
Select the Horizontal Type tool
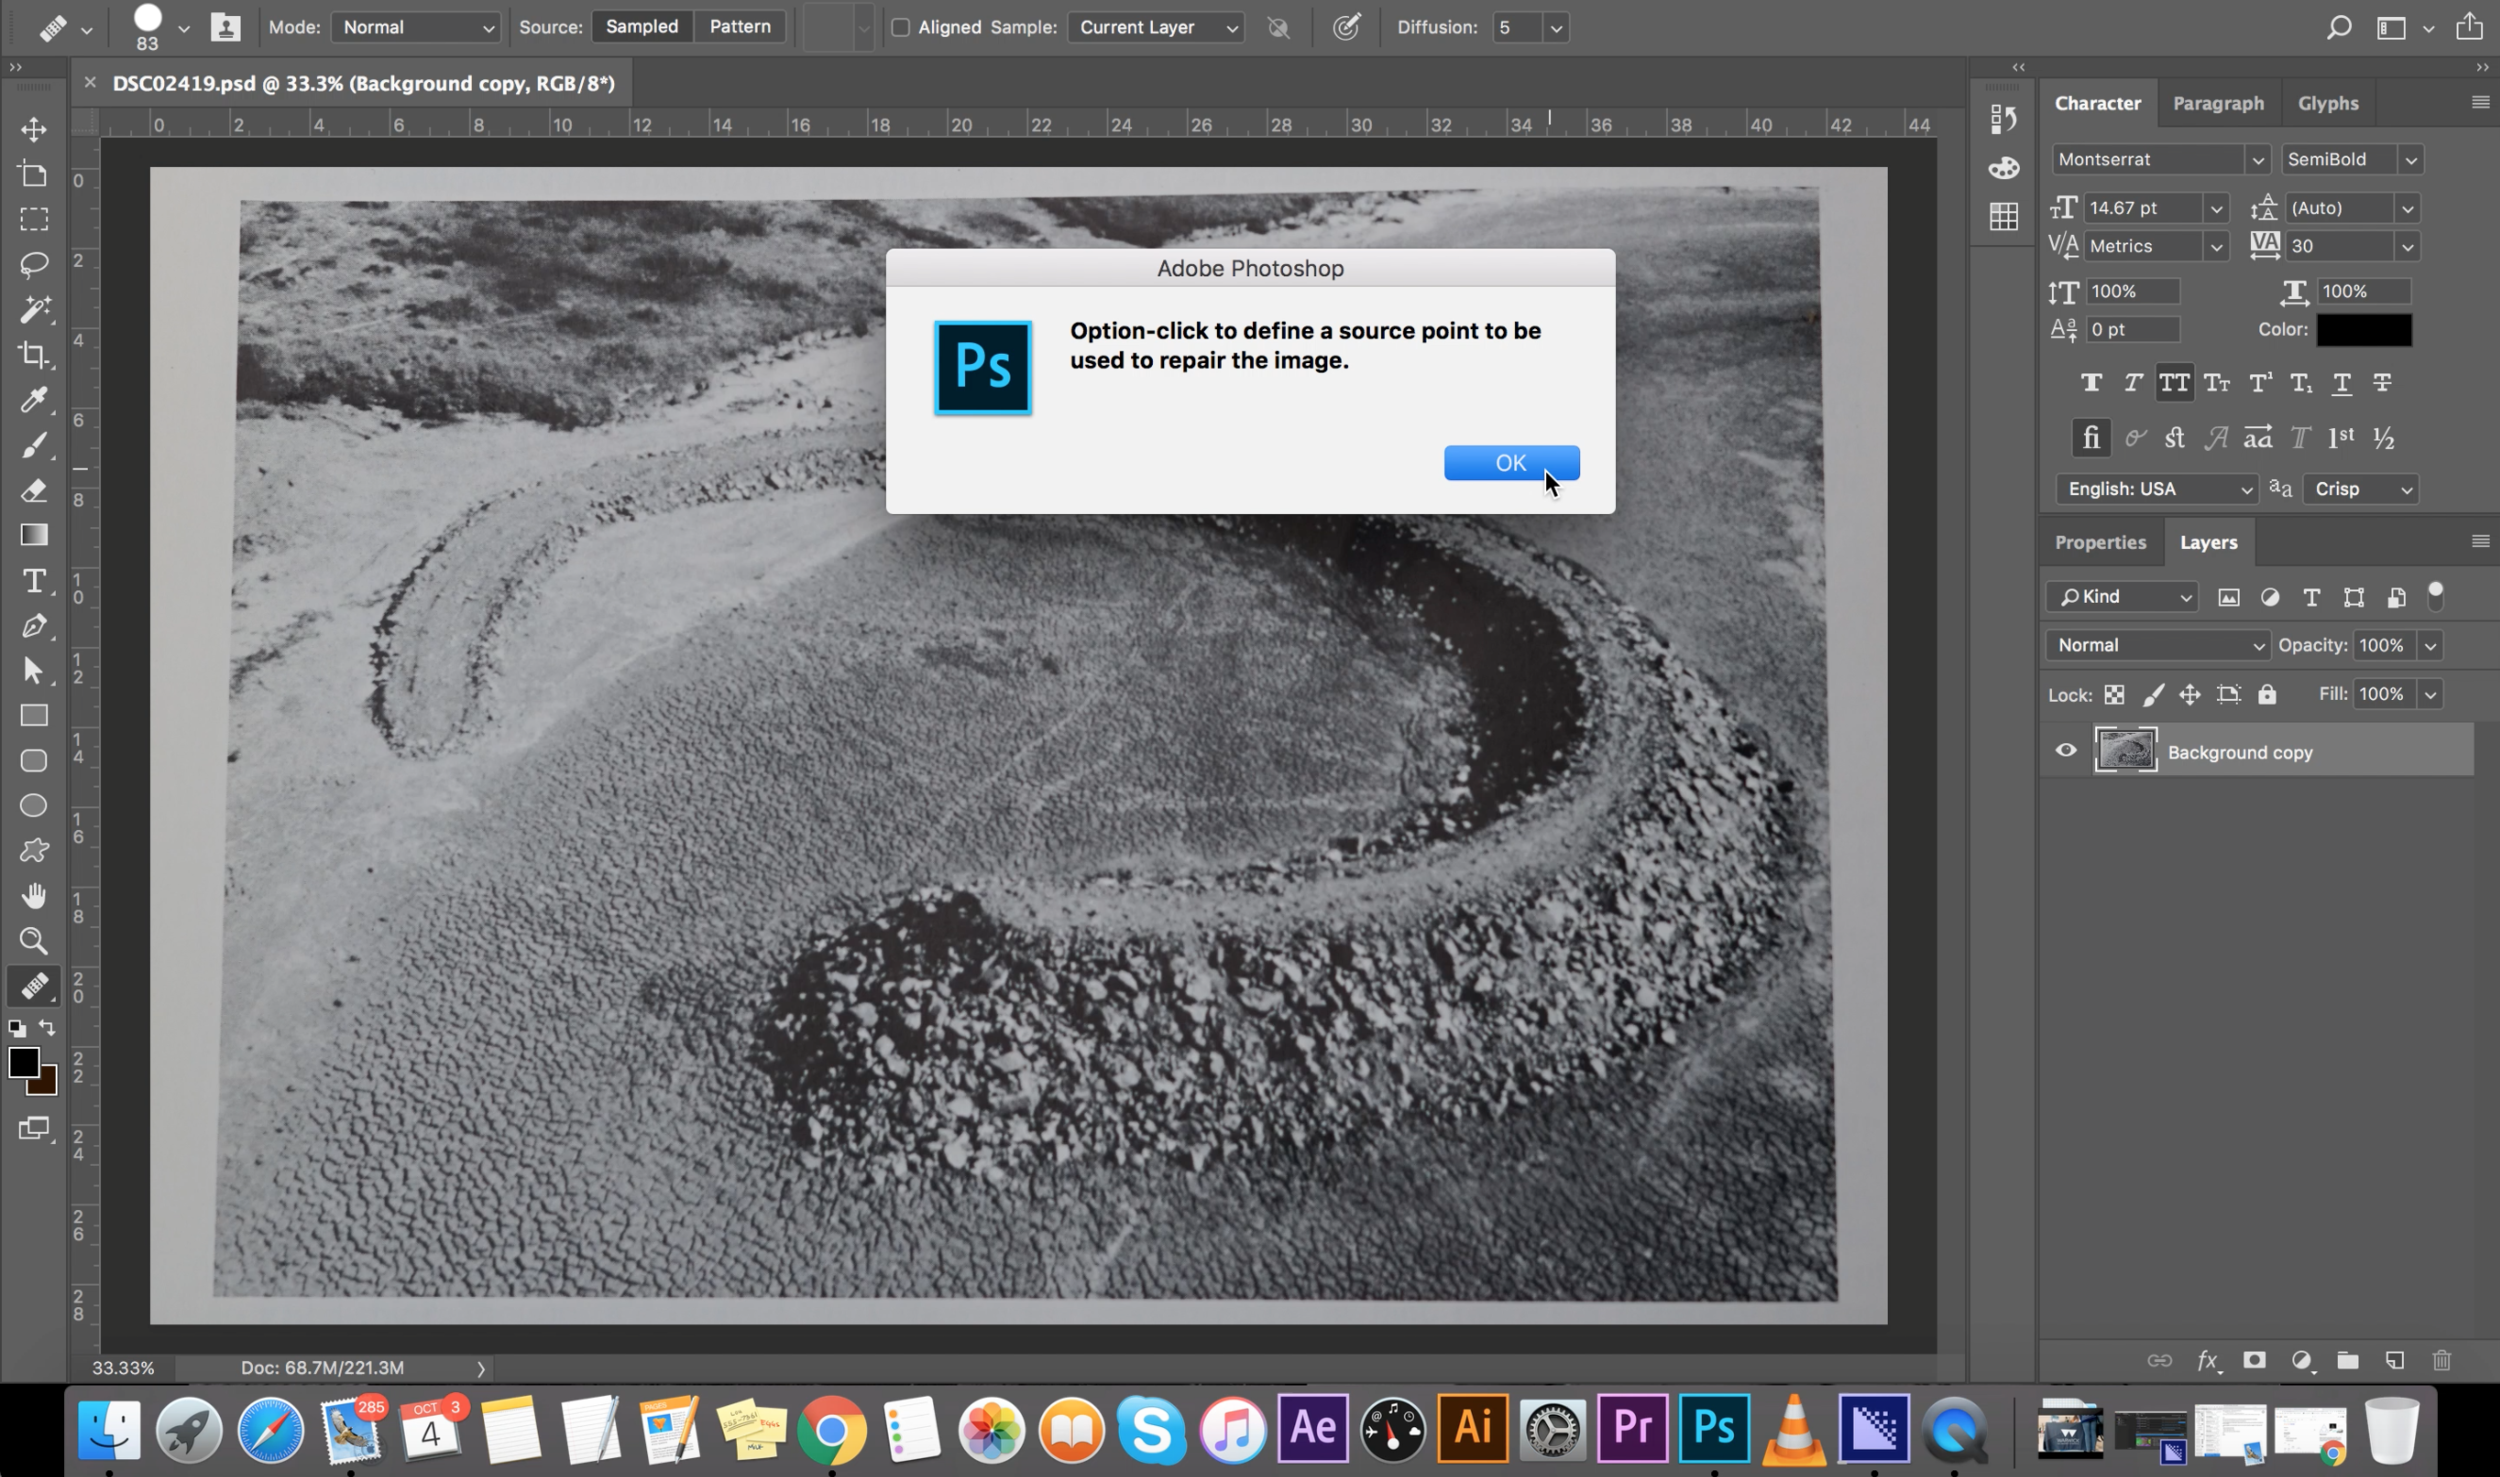click(34, 581)
